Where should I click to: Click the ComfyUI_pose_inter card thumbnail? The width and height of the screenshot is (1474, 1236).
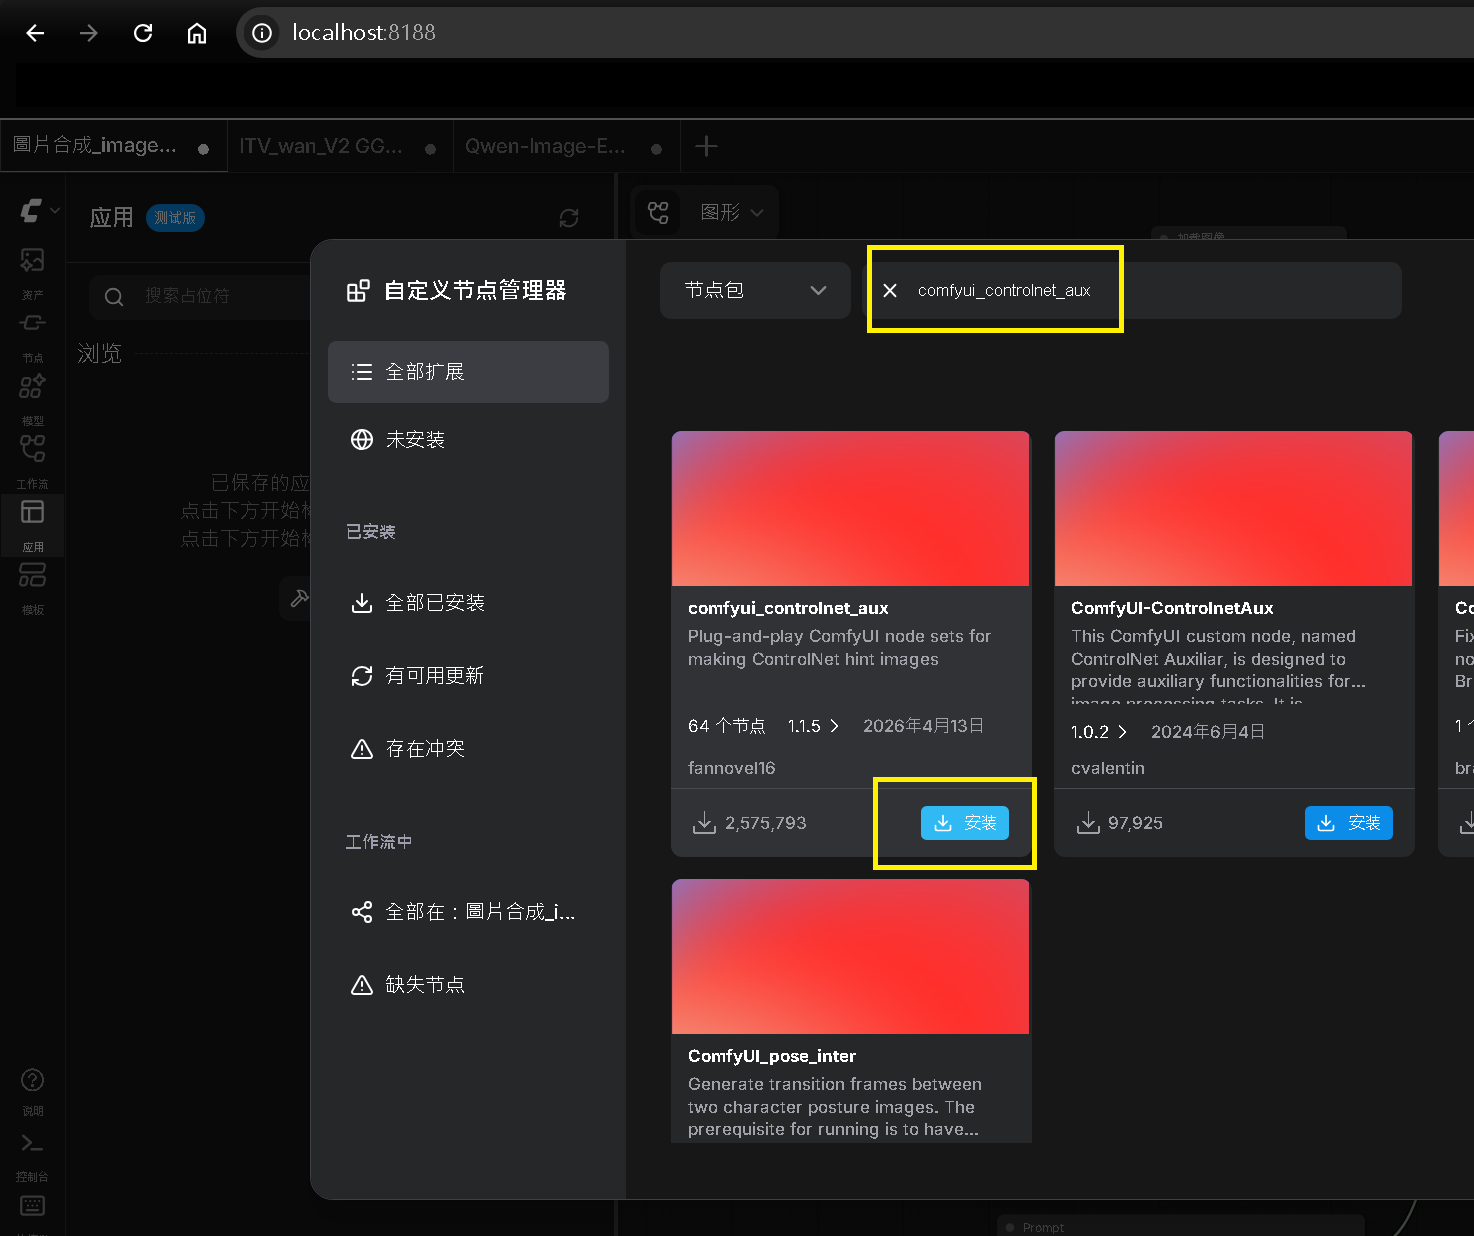pyautogui.click(x=851, y=957)
